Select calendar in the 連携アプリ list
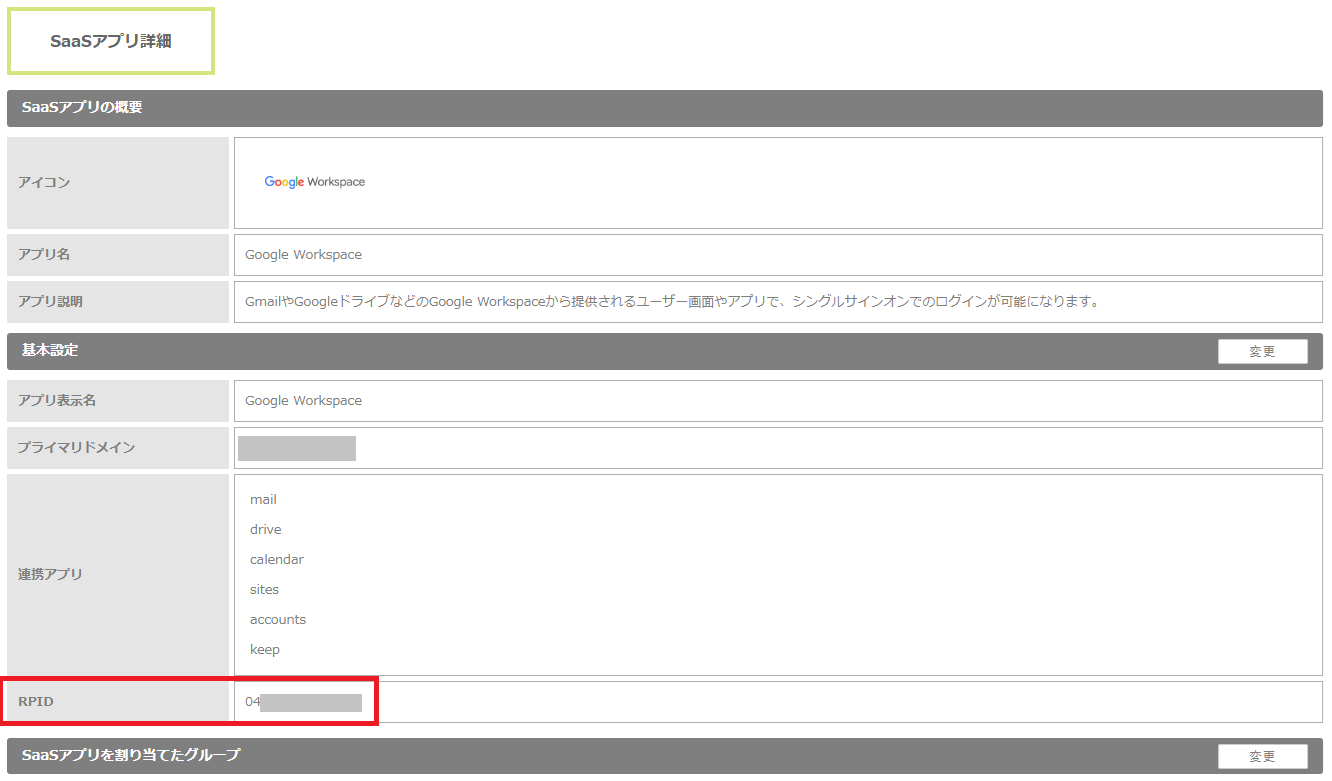The width and height of the screenshot is (1332, 781). 276,559
